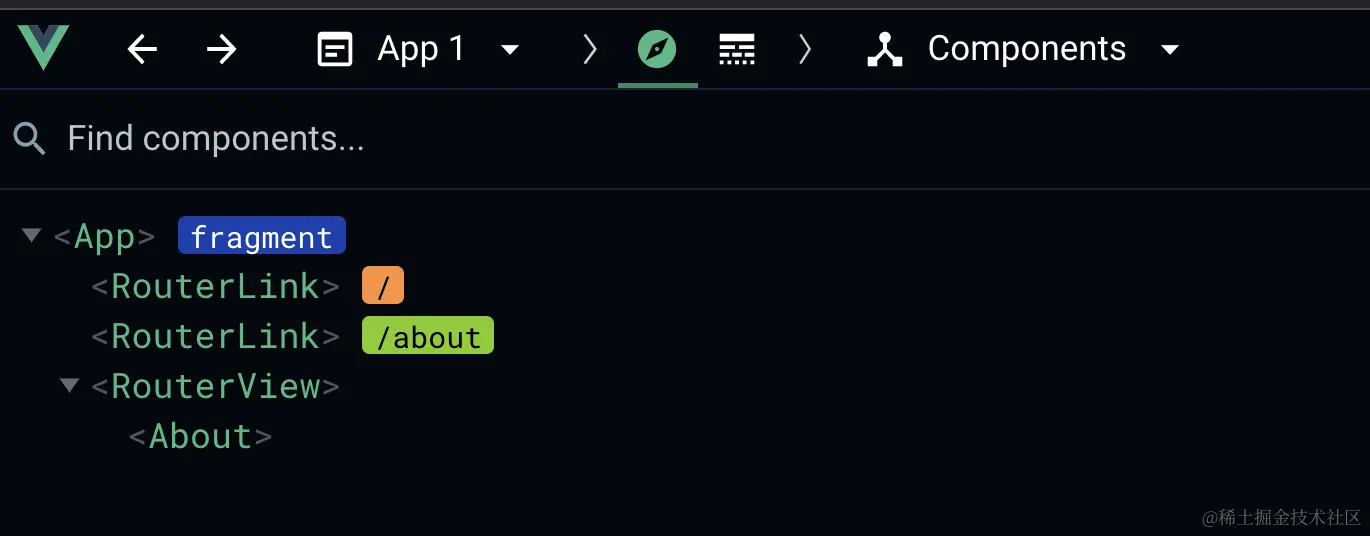Open the Components dropdown arrow
The height and width of the screenshot is (536, 1370).
click(x=1170, y=49)
